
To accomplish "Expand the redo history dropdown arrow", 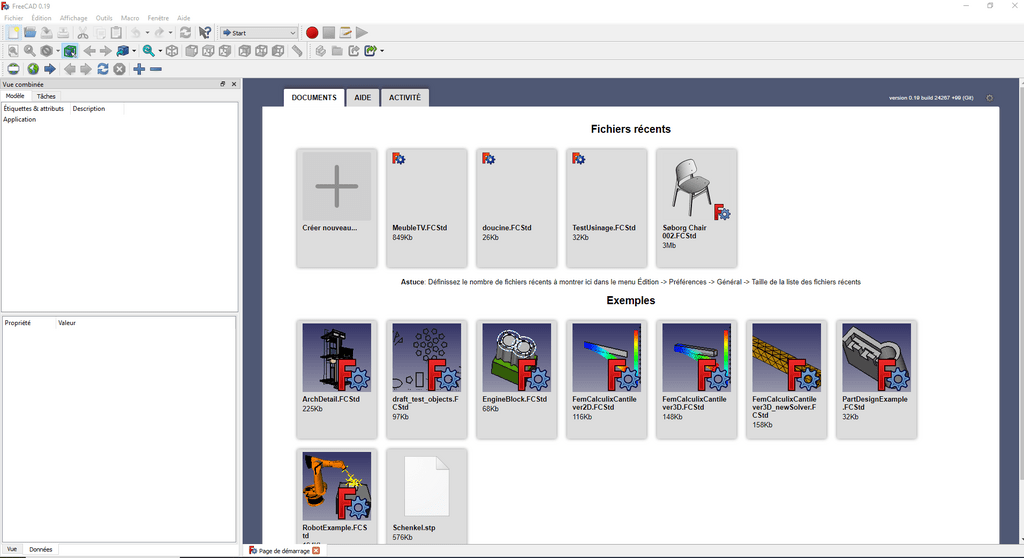I will [x=170, y=33].
